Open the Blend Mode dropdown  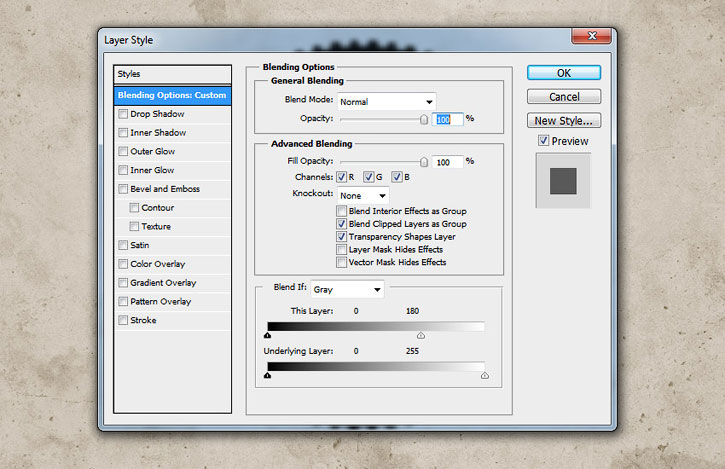(387, 102)
